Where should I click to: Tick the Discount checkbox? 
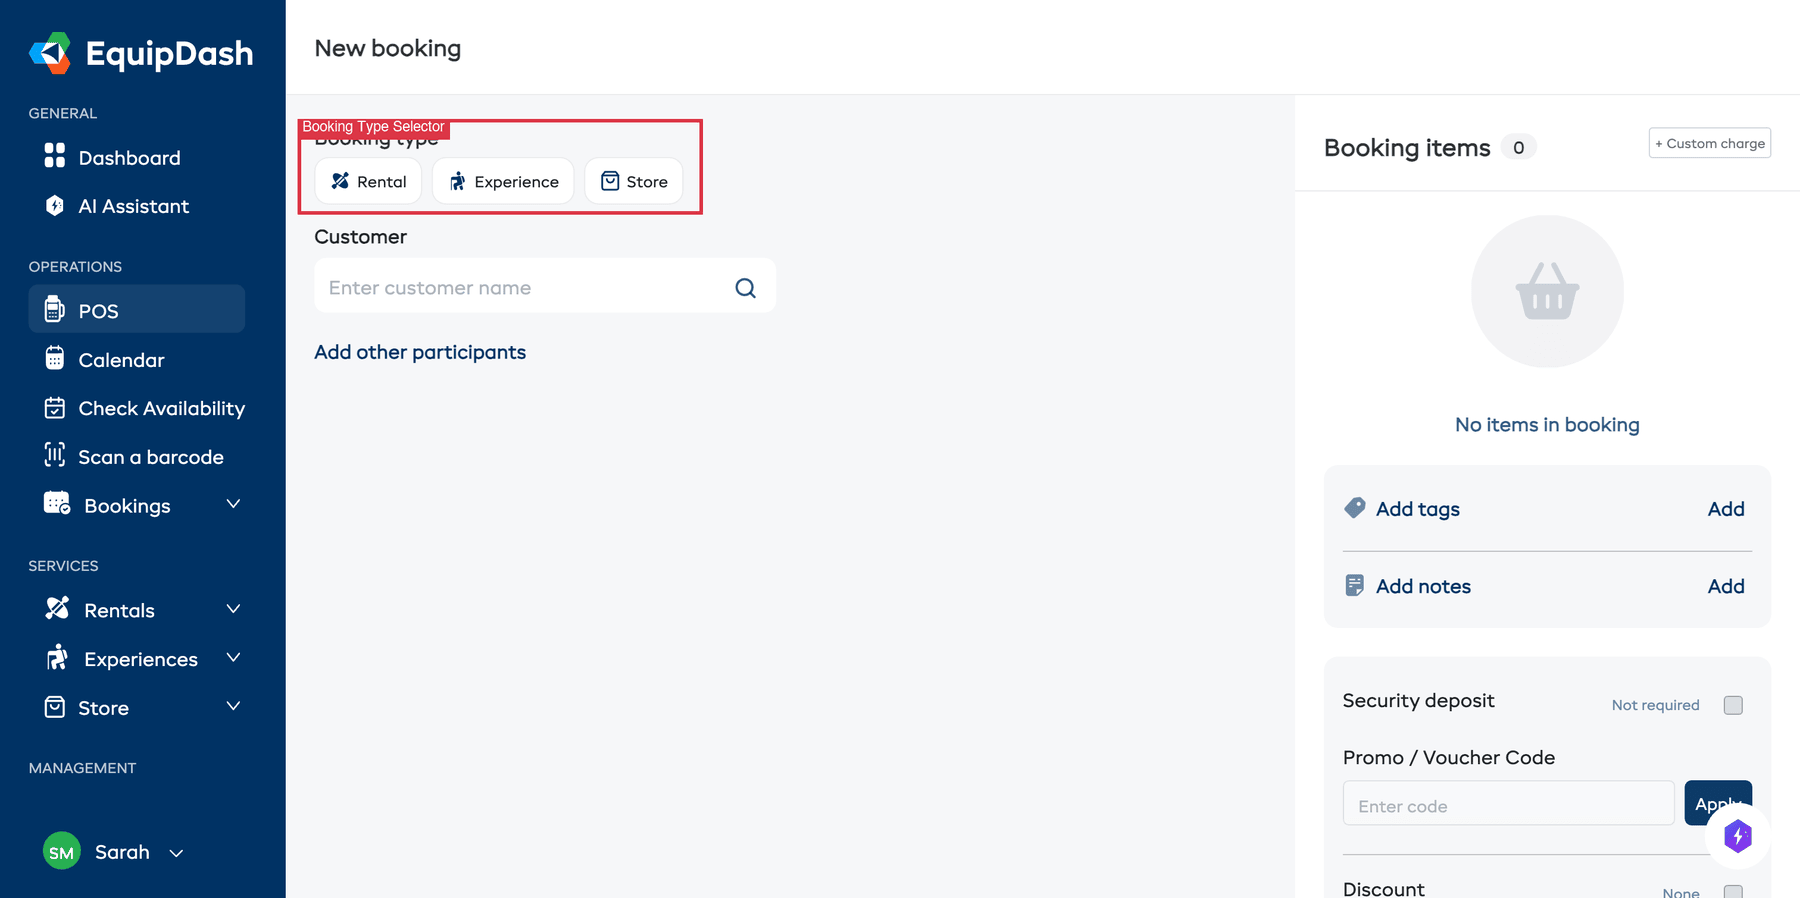pyautogui.click(x=1733, y=891)
